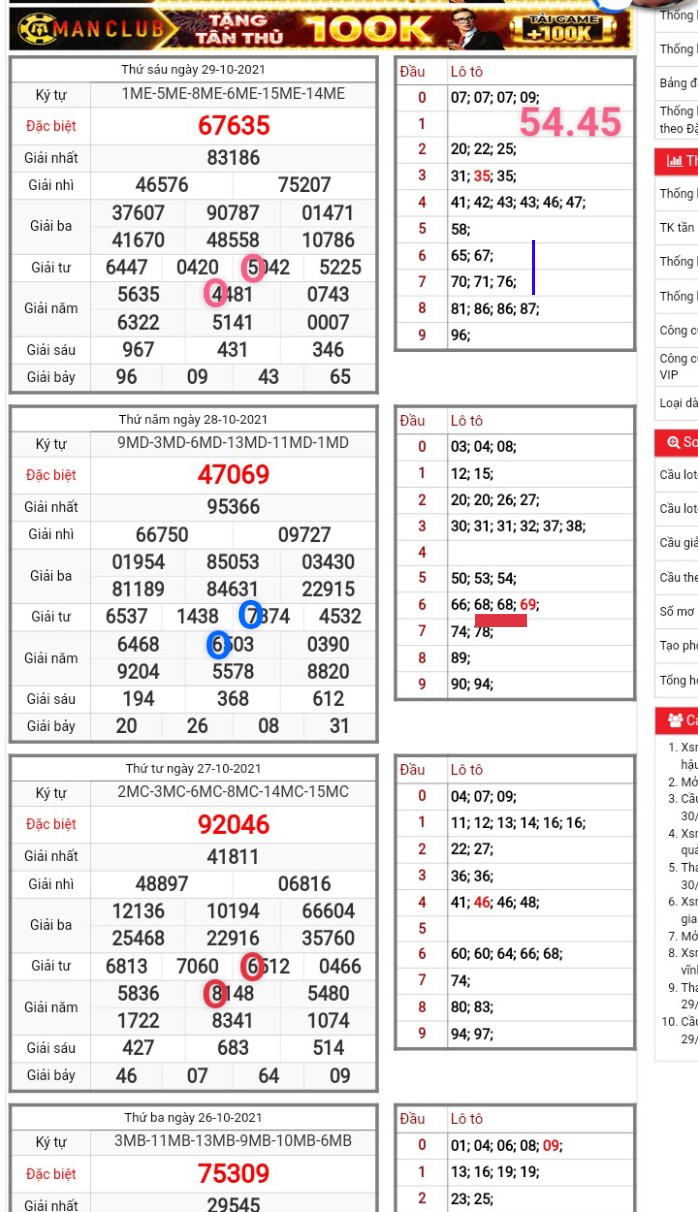The height and width of the screenshot is (1212, 698).
Task: Click lô tô row '60; 60; 64; 66; 68;'
Action: click(x=507, y=957)
